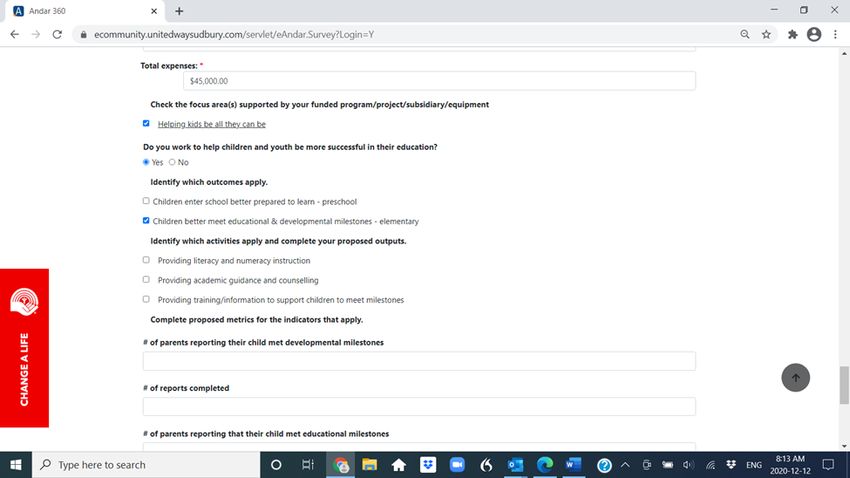Click the ENG language indicator
850x478 pixels.
754,465
